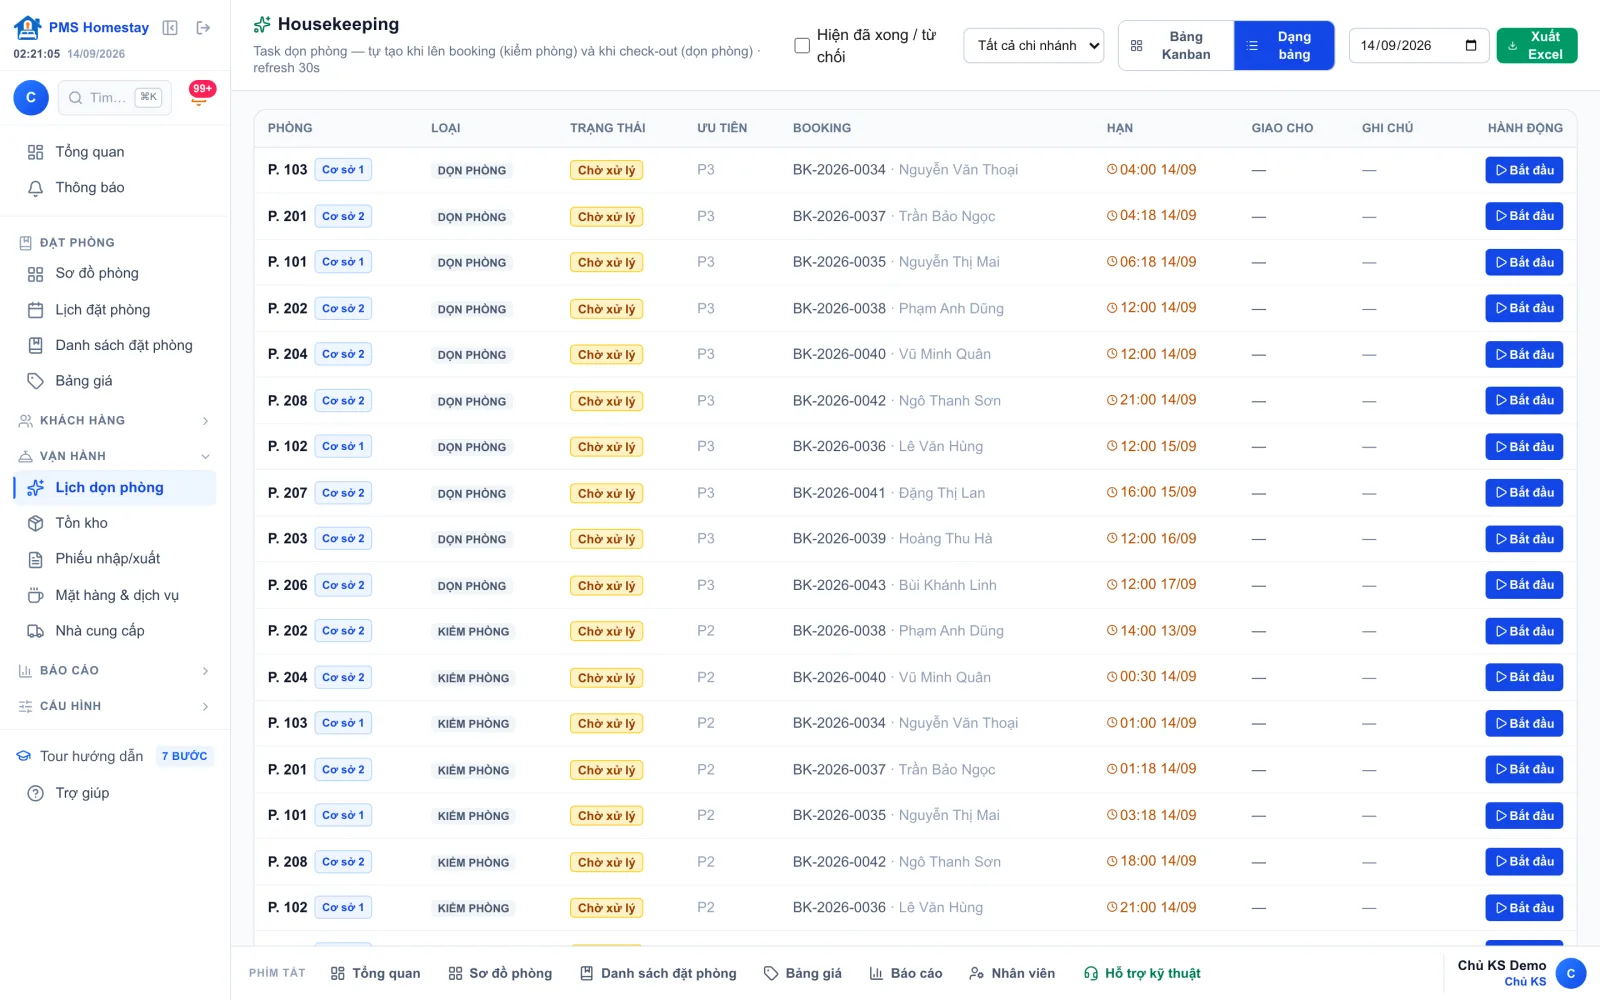Open the Tất cả chi nhánh branch dropdown
Screen dimensions: 1600x1000
(x=1034, y=46)
